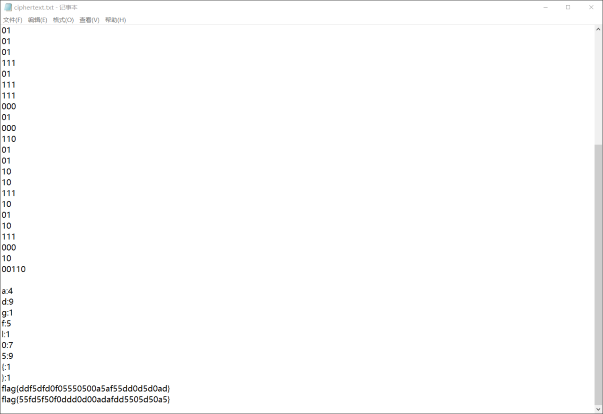
Task: Click the scrollbar down arrow
Action: pos(598,409)
